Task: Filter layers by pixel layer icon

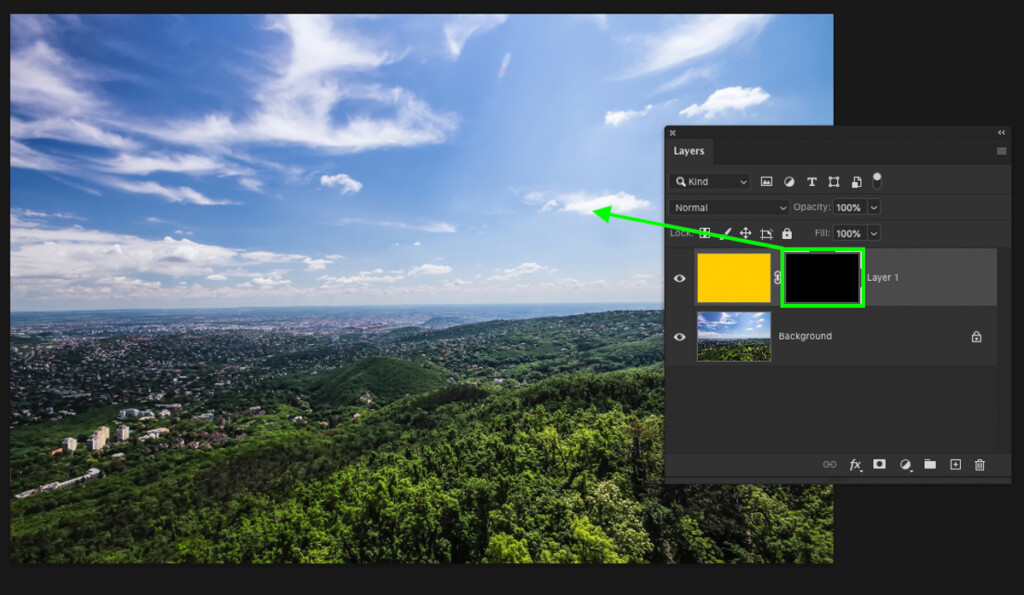Action: pos(767,182)
